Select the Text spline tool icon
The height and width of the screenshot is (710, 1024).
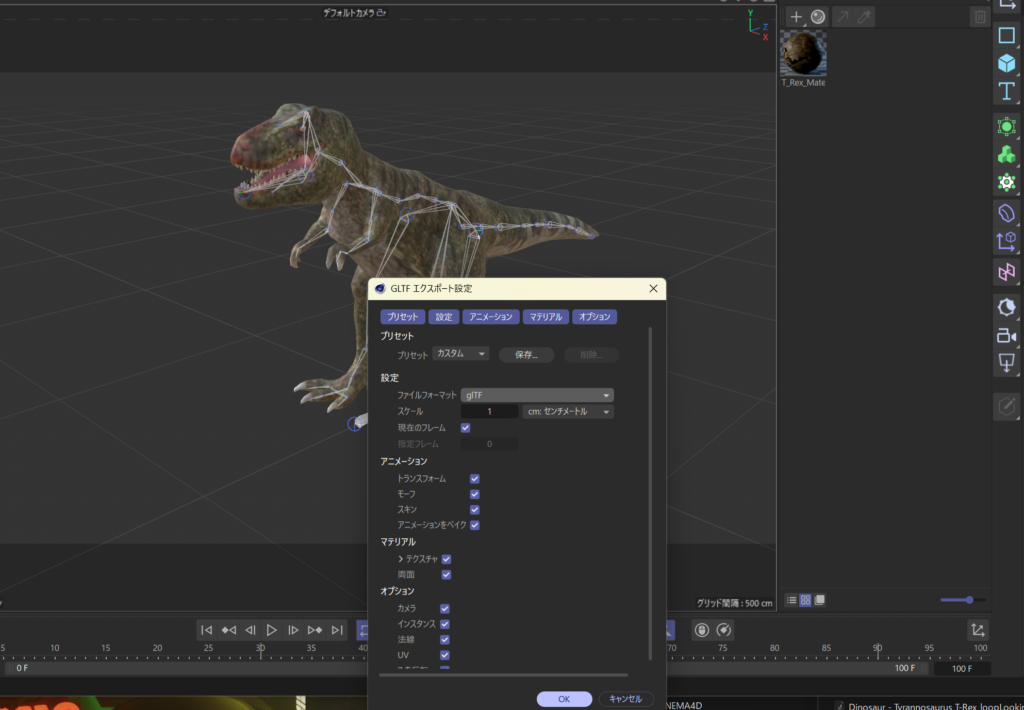pos(1006,92)
